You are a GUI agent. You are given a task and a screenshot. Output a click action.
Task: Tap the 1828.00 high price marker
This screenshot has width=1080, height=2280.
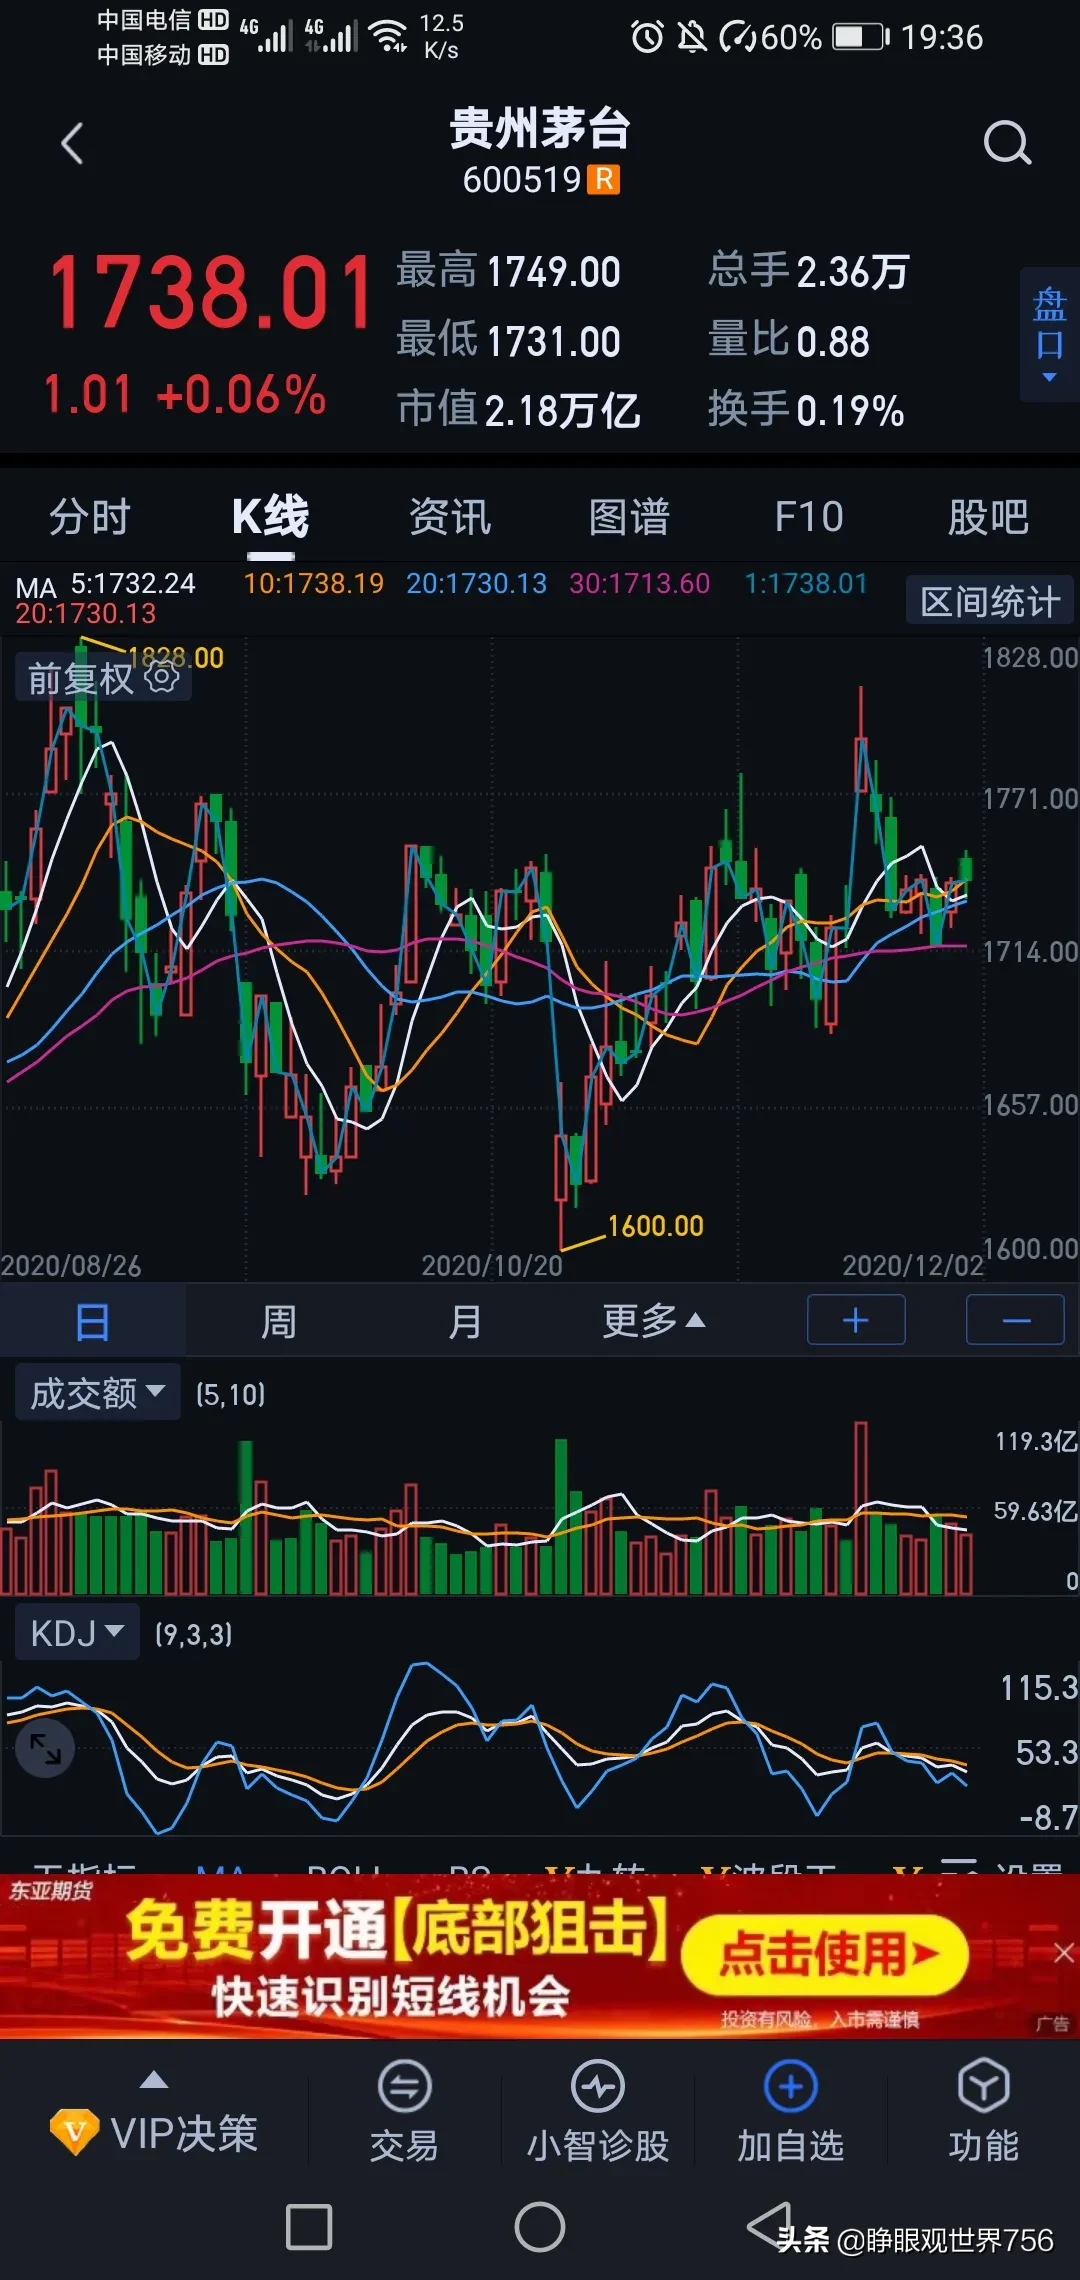point(176,657)
